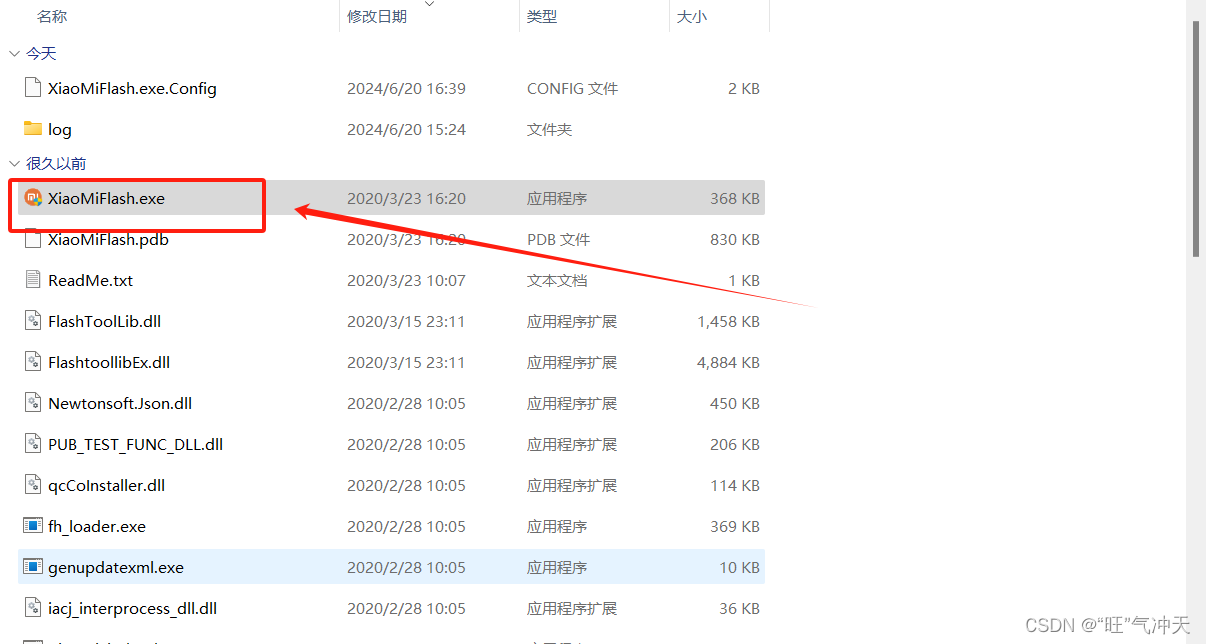Click the XiaoMiFlash.exe application icon
This screenshot has width=1206, height=644.
[x=33, y=198]
